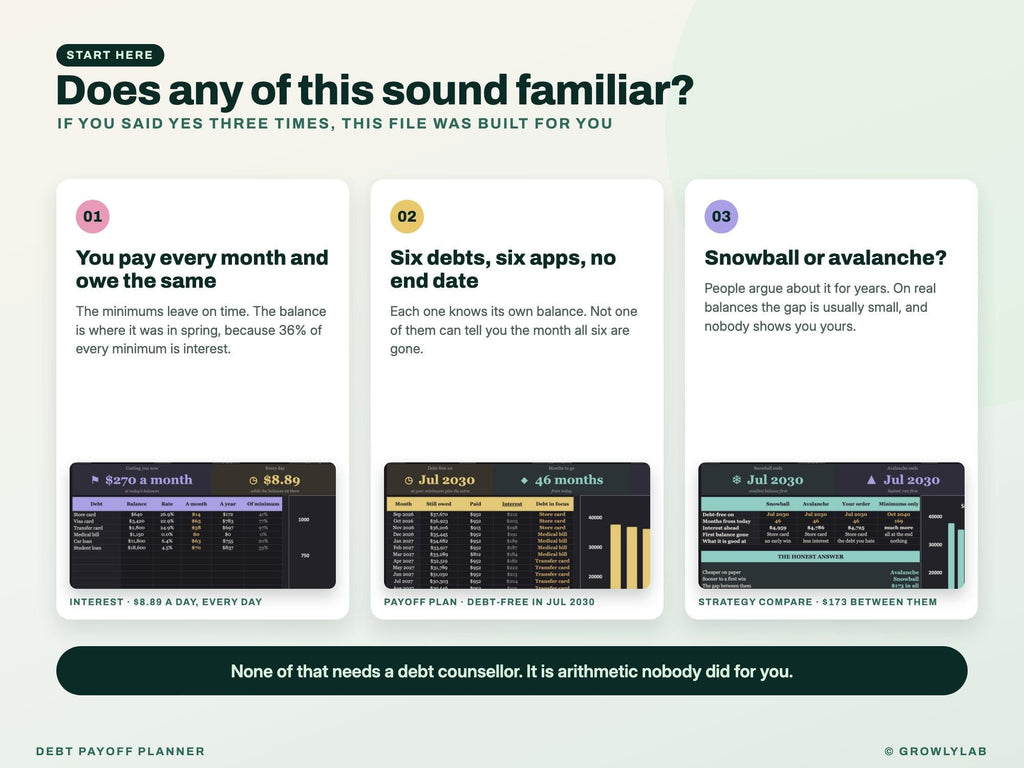1024x768 pixels.
Task: Click the paragraph starting "The minimums leave on time"
Action: pyautogui.click(x=201, y=330)
